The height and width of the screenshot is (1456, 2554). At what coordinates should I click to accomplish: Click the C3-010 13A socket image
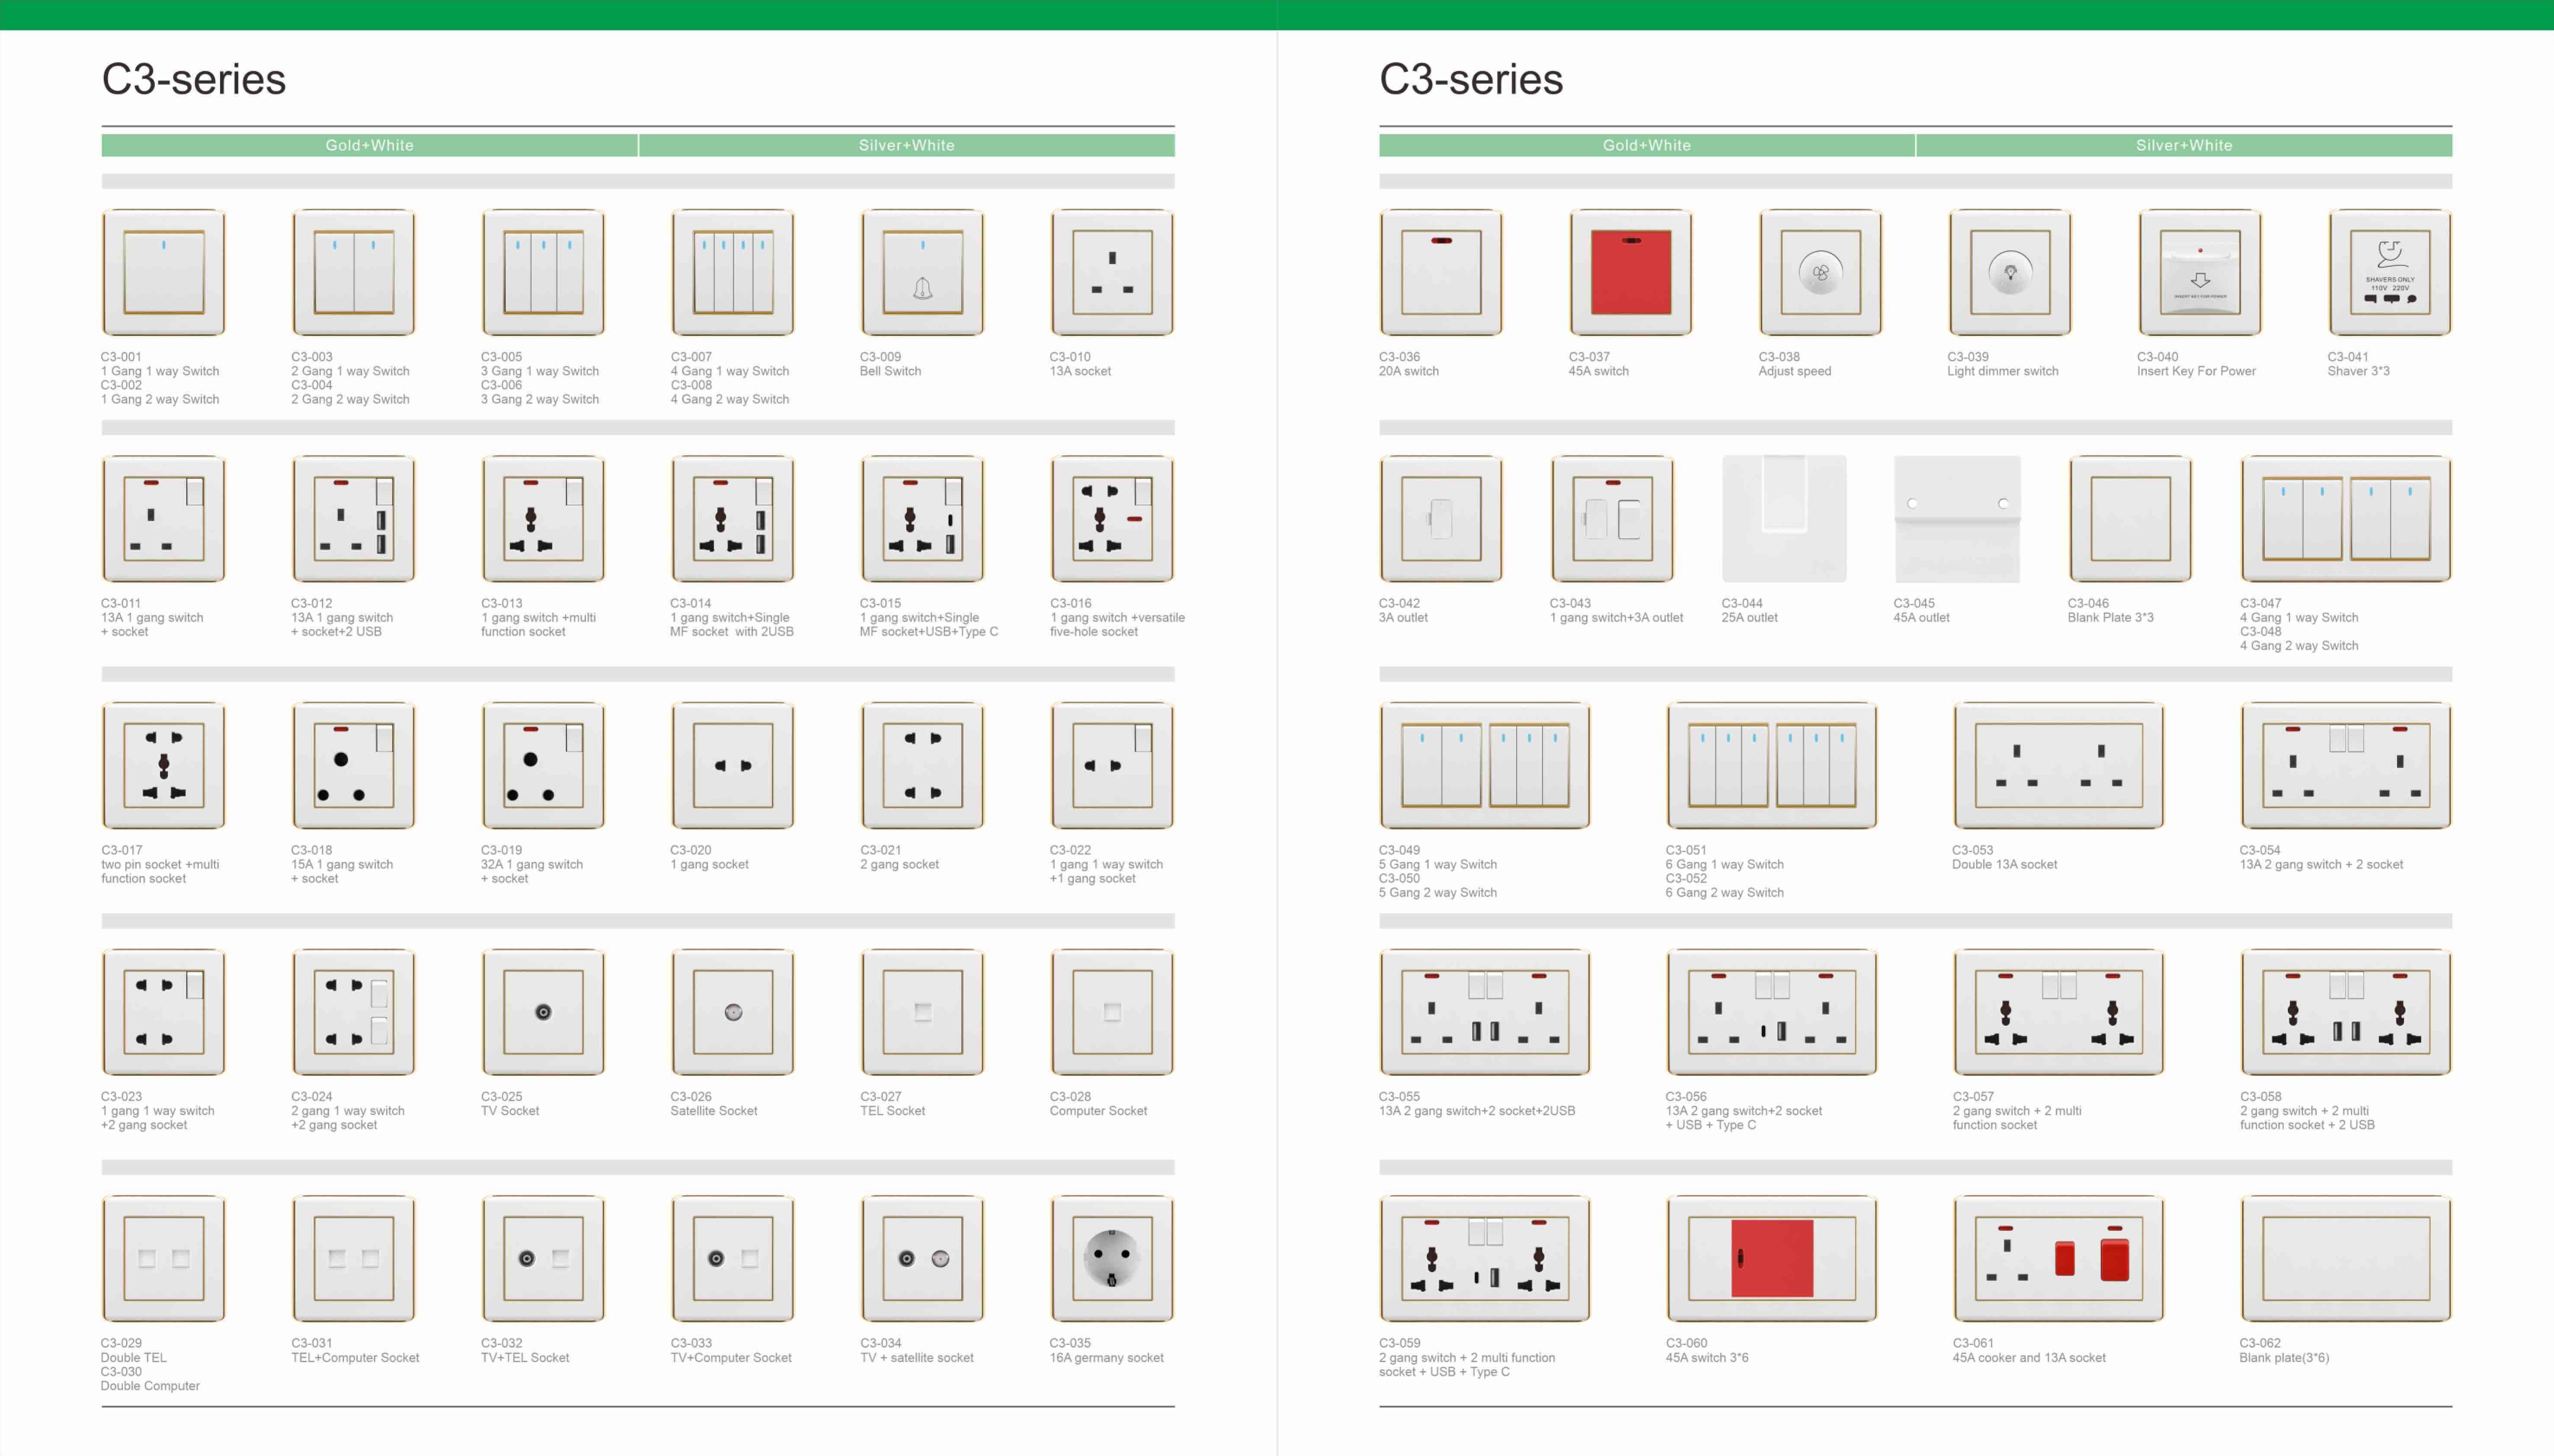pos(1112,272)
